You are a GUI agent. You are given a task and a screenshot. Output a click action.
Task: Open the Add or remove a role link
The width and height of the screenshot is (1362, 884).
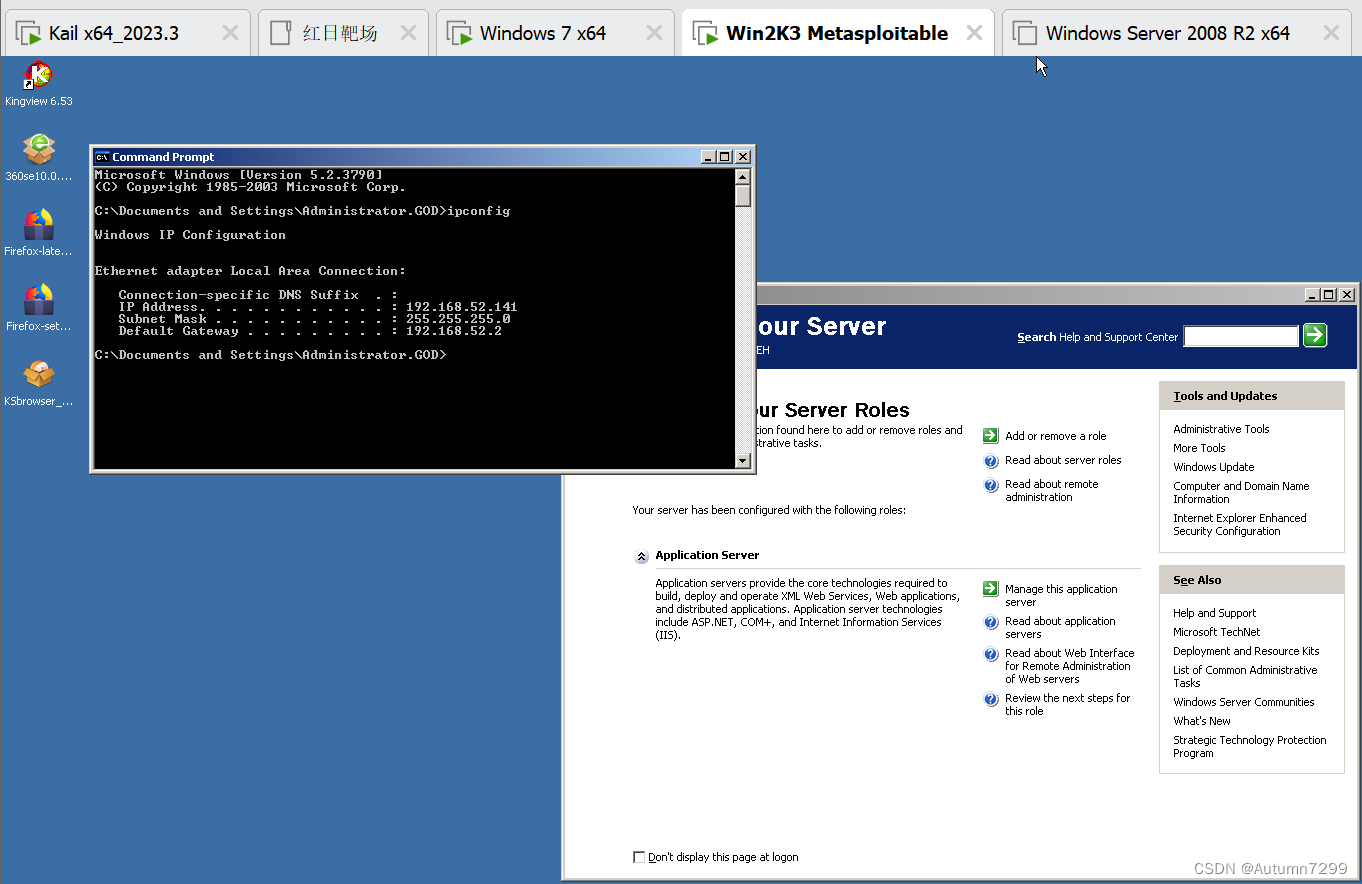1055,436
